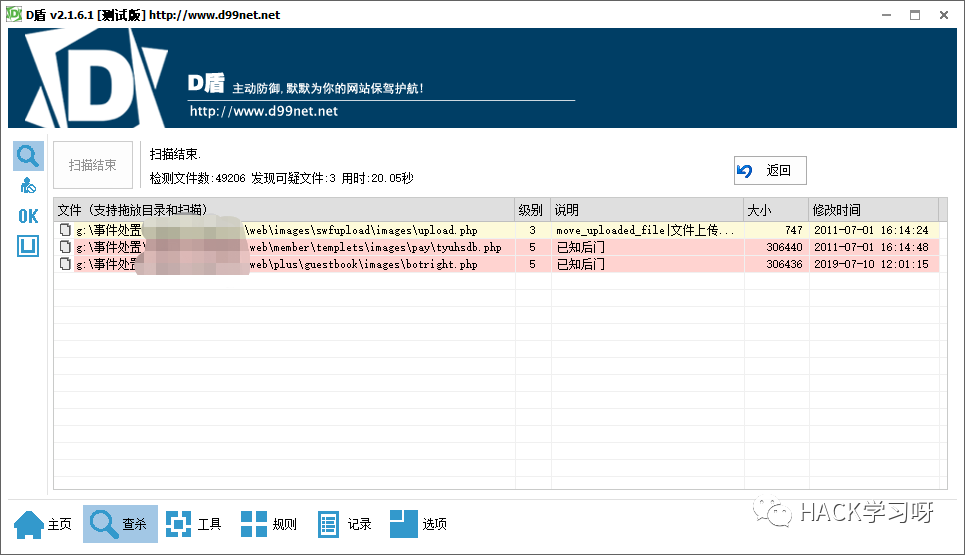Open the 记录 records tab
Viewport: 965px width, 555px height.
pos(345,524)
